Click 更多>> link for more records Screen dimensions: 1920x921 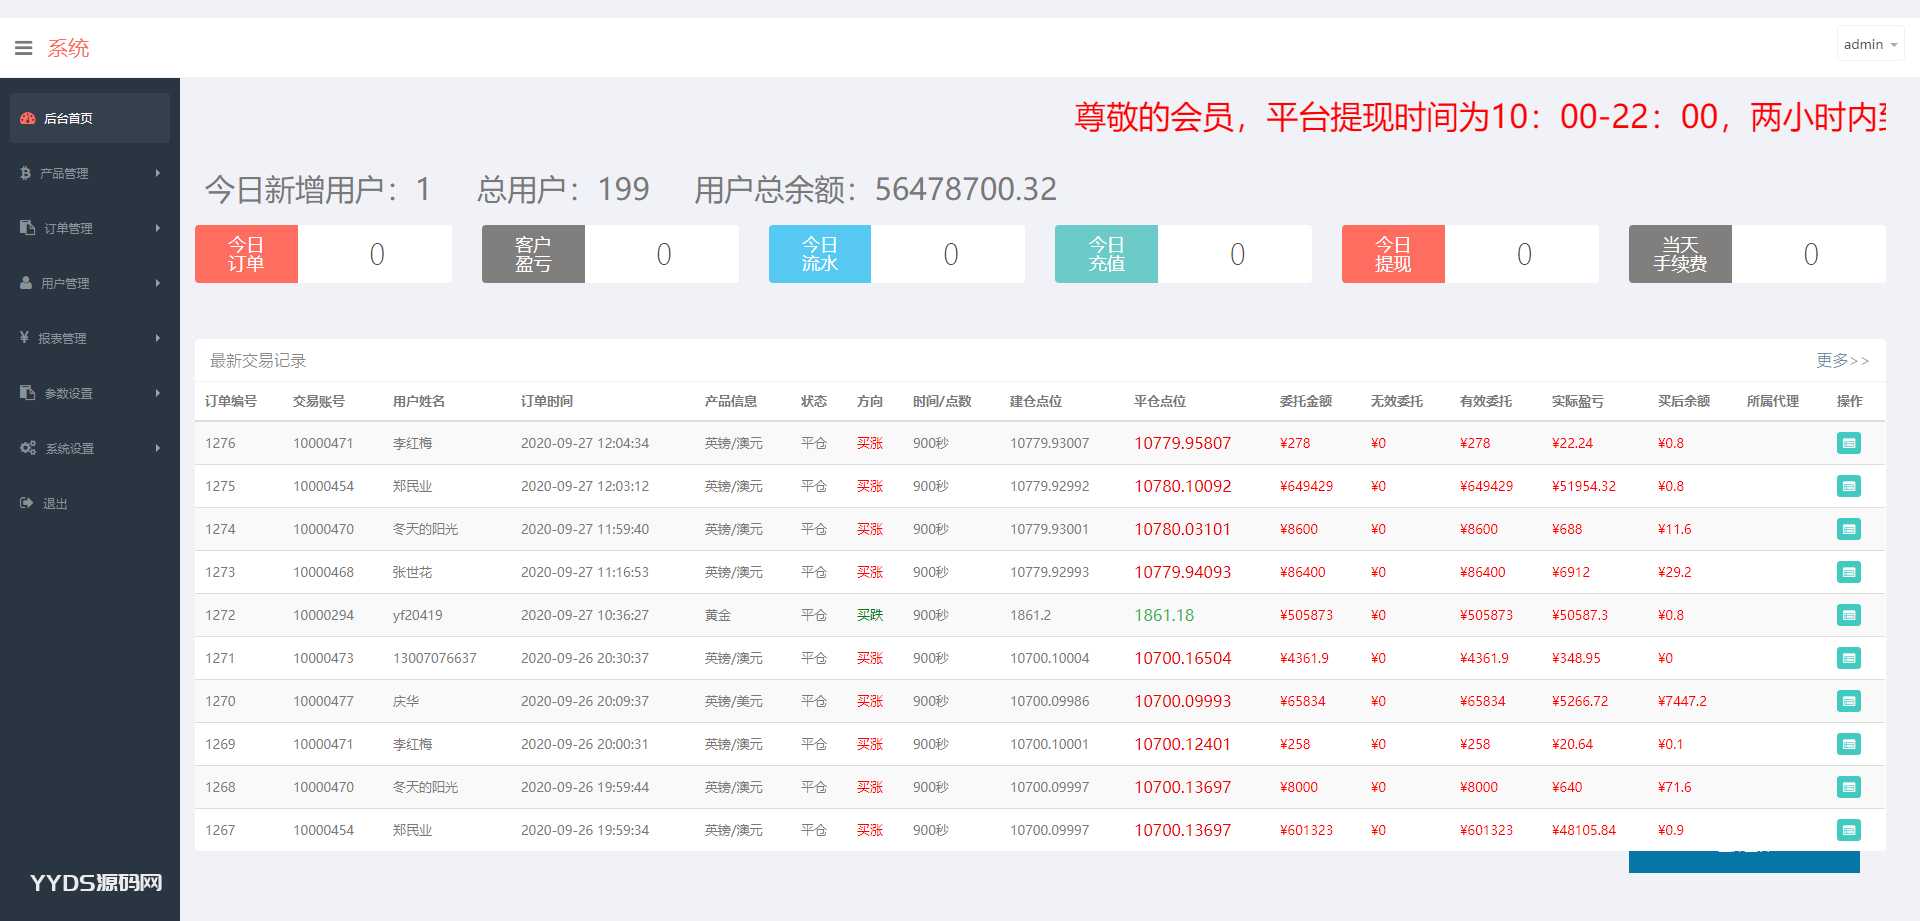pos(1842,360)
